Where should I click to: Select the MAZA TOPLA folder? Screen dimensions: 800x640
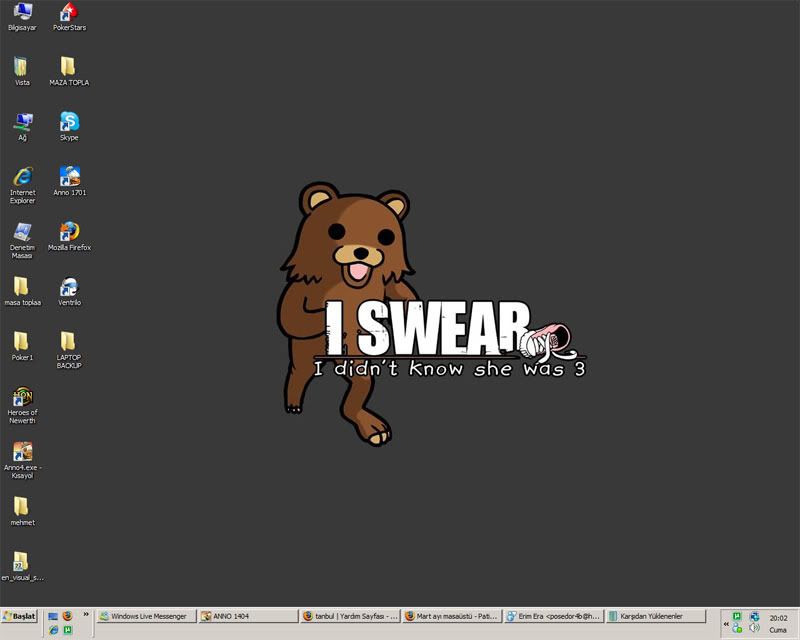69,67
